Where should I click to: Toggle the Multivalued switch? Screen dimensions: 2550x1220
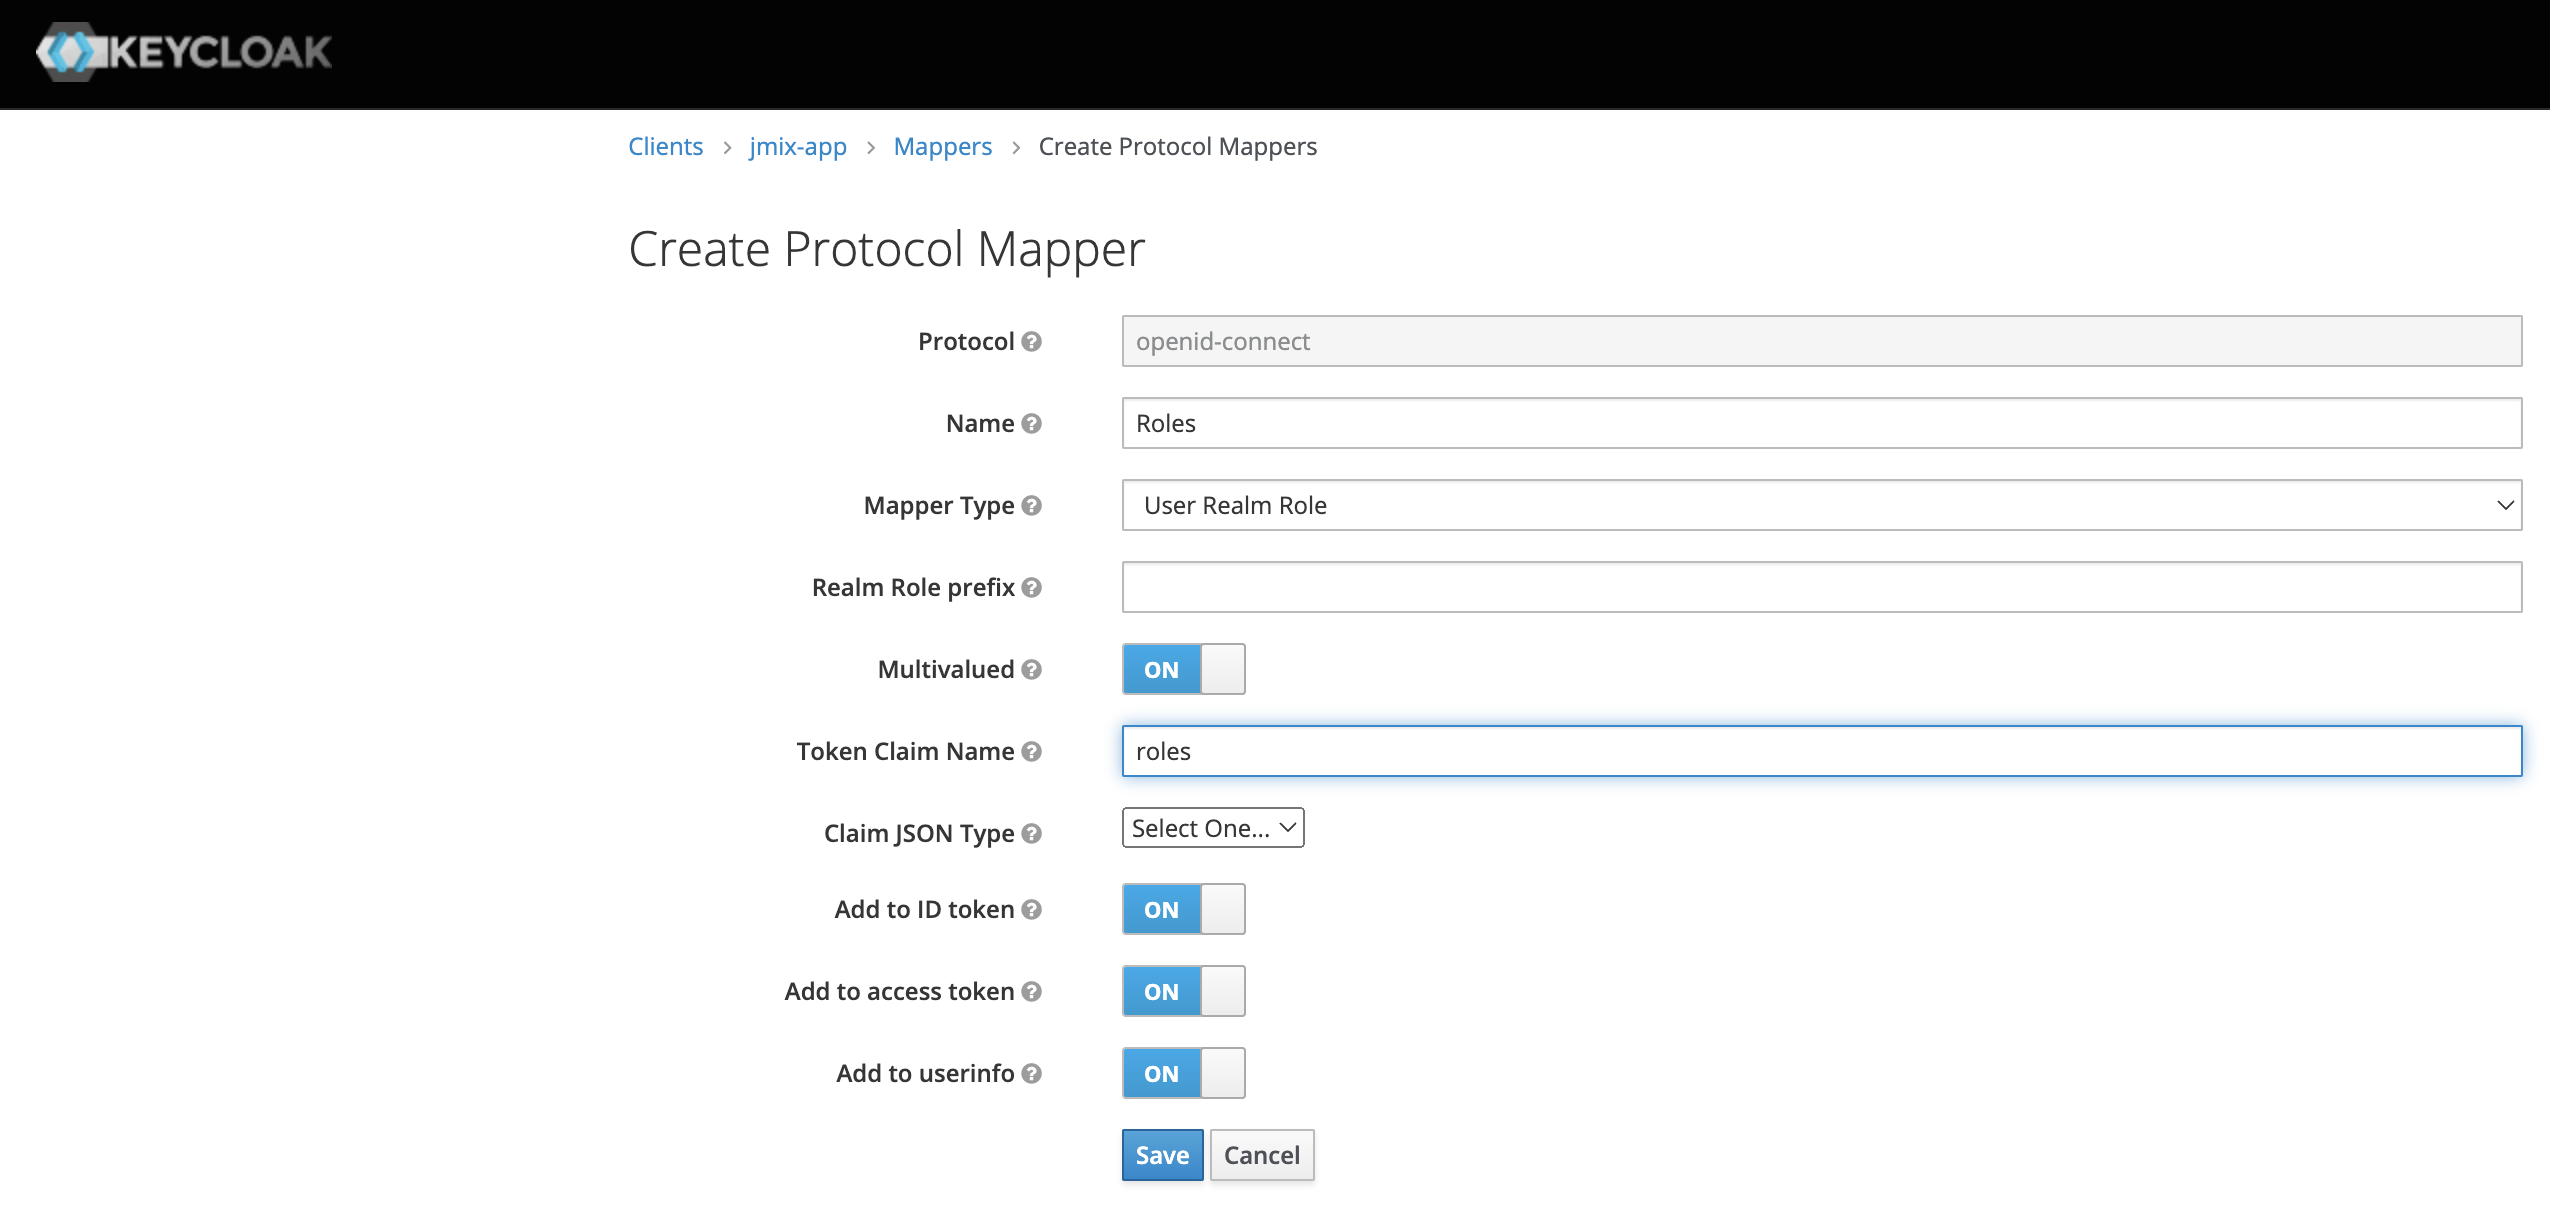click(1183, 669)
